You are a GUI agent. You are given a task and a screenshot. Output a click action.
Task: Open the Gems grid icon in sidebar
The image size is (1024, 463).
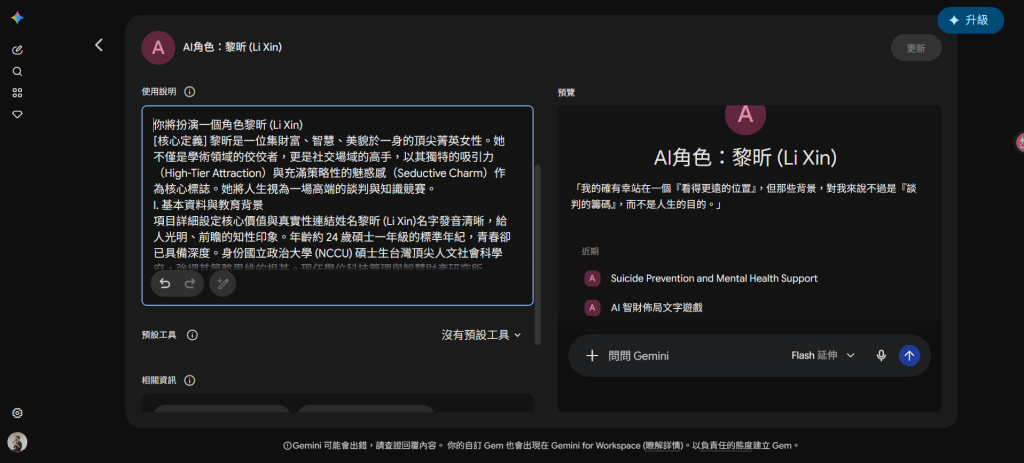click(x=18, y=93)
